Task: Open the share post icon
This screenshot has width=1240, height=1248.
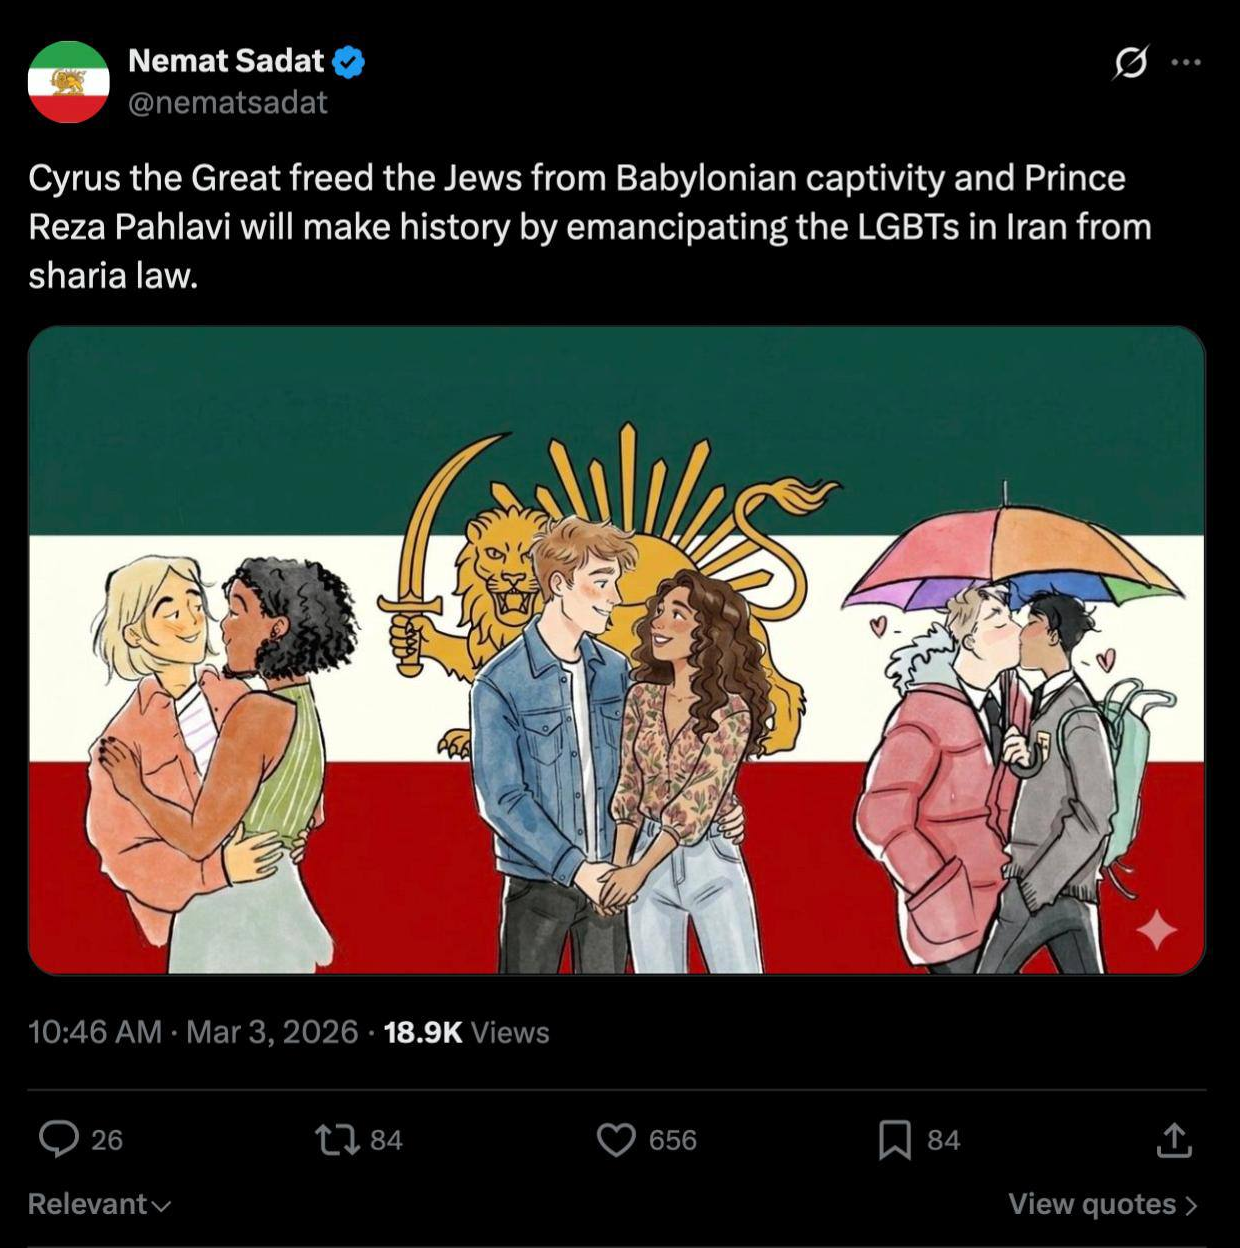Action: pos(1174,1139)
